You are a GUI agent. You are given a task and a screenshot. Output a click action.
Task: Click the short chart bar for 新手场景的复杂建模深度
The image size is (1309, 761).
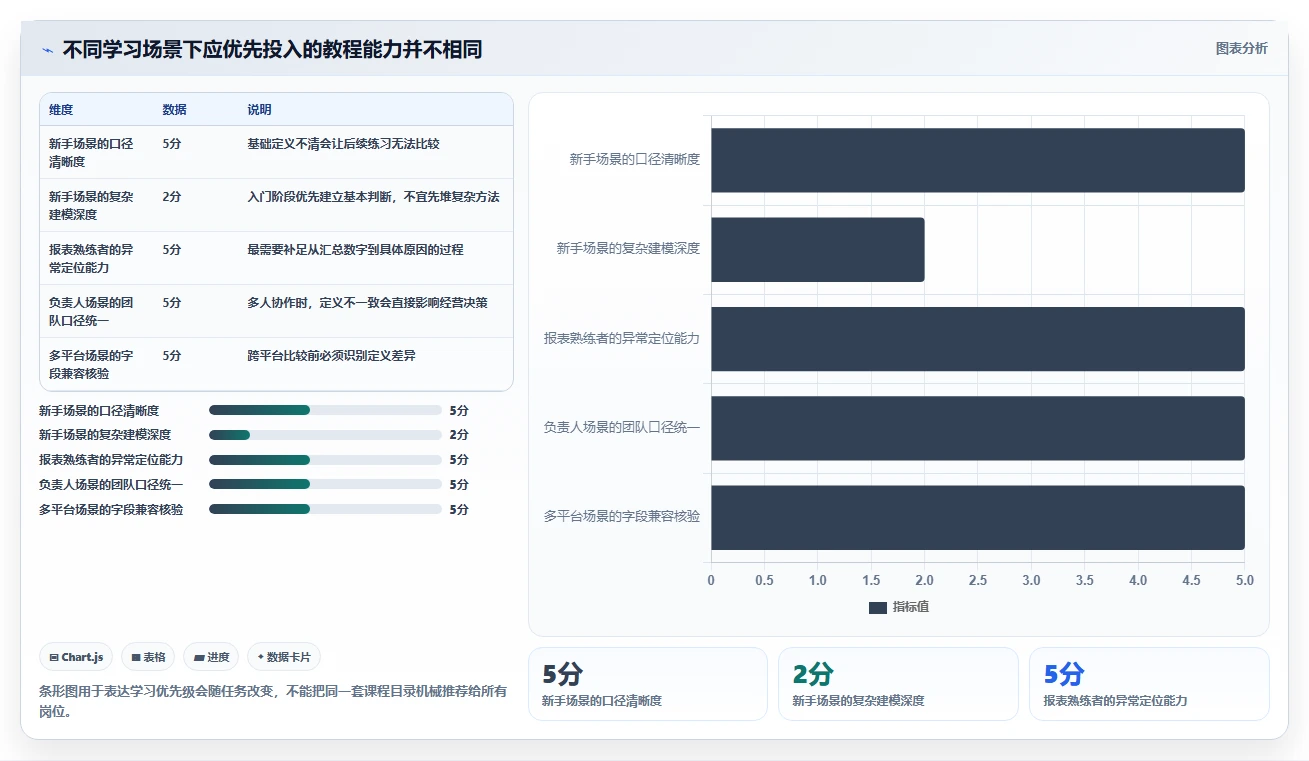click(x=818, y=249)
